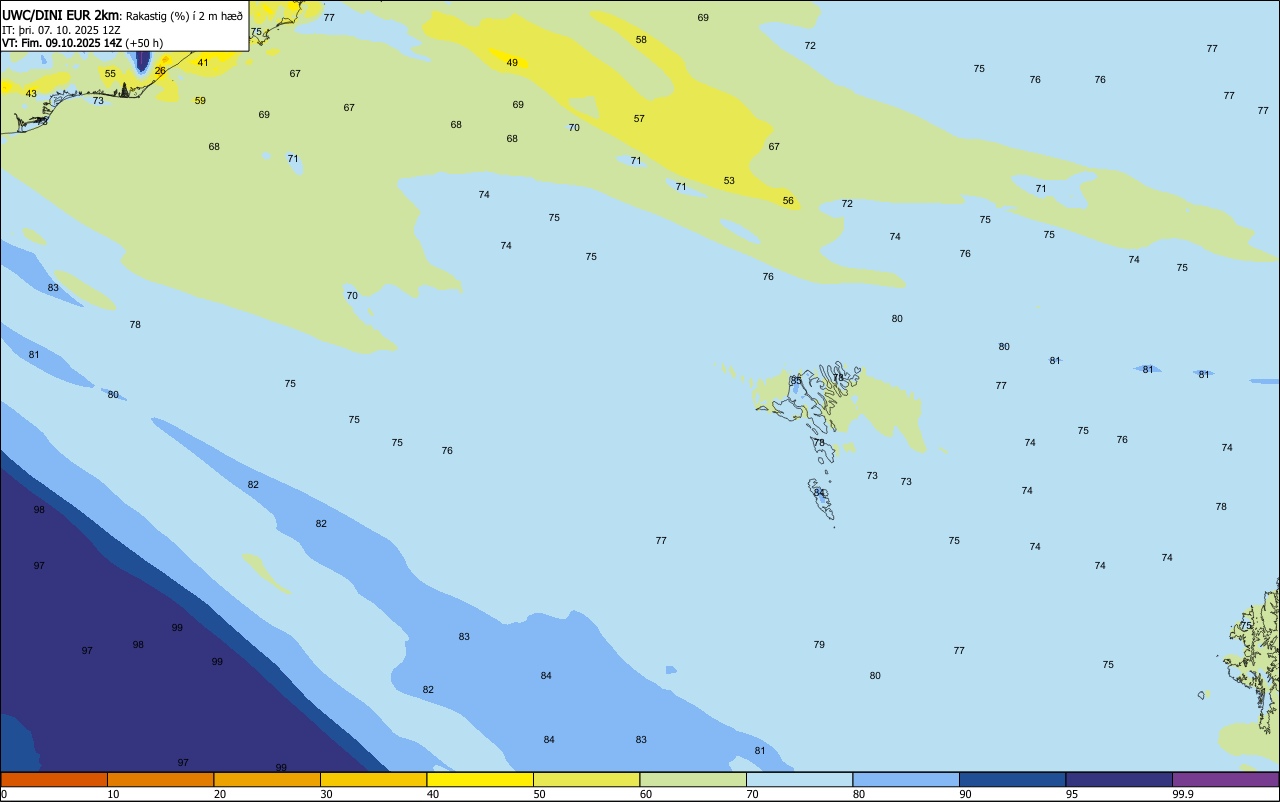Select the 30–40 golden legend swatch
This screenshot has width=1280, height=802.
click(x=373, y=779)
